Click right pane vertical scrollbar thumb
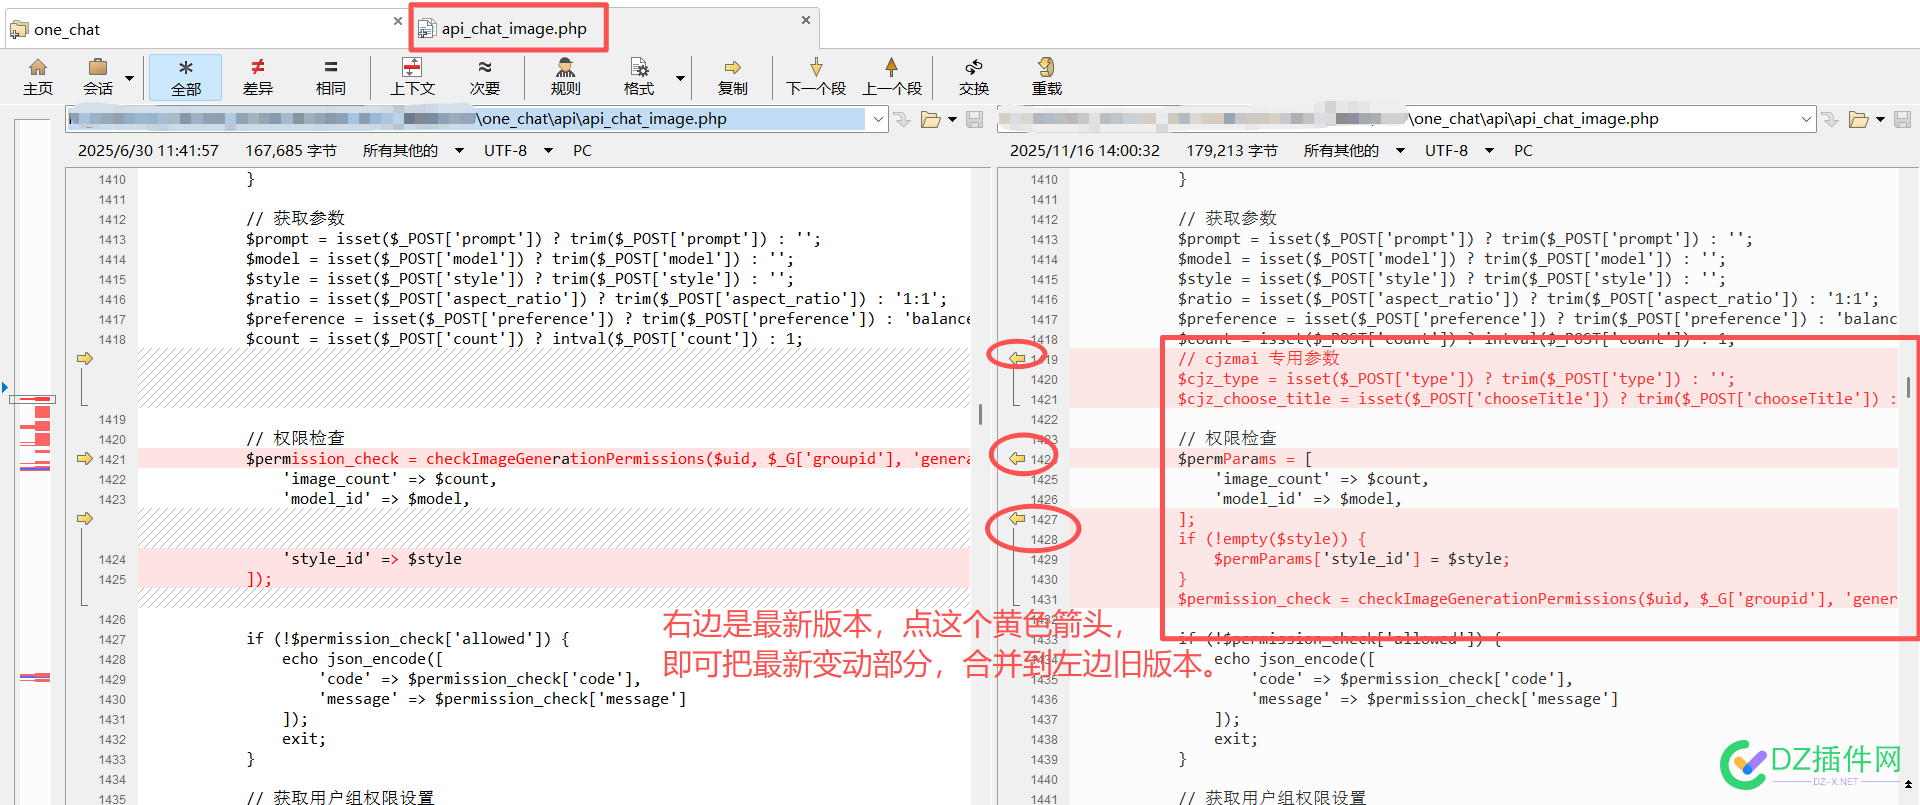This screenshot has width=1920, height=805. (x=1909, y=387)
